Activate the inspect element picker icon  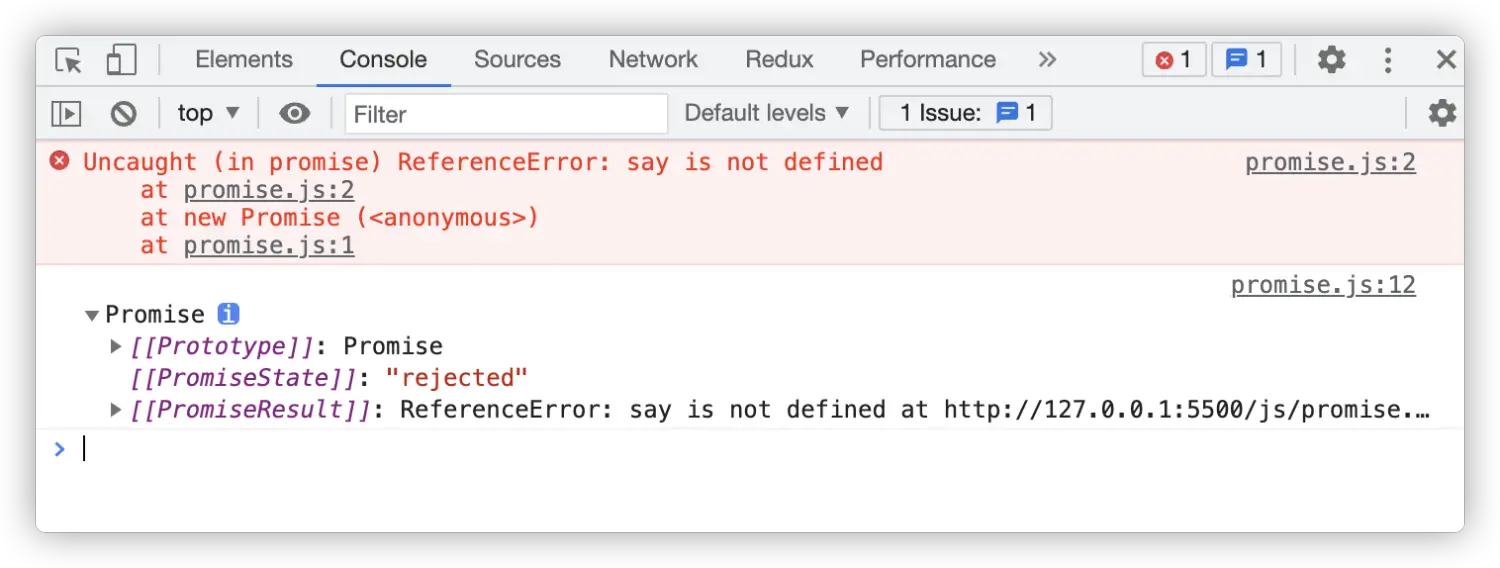pos(68,60)
